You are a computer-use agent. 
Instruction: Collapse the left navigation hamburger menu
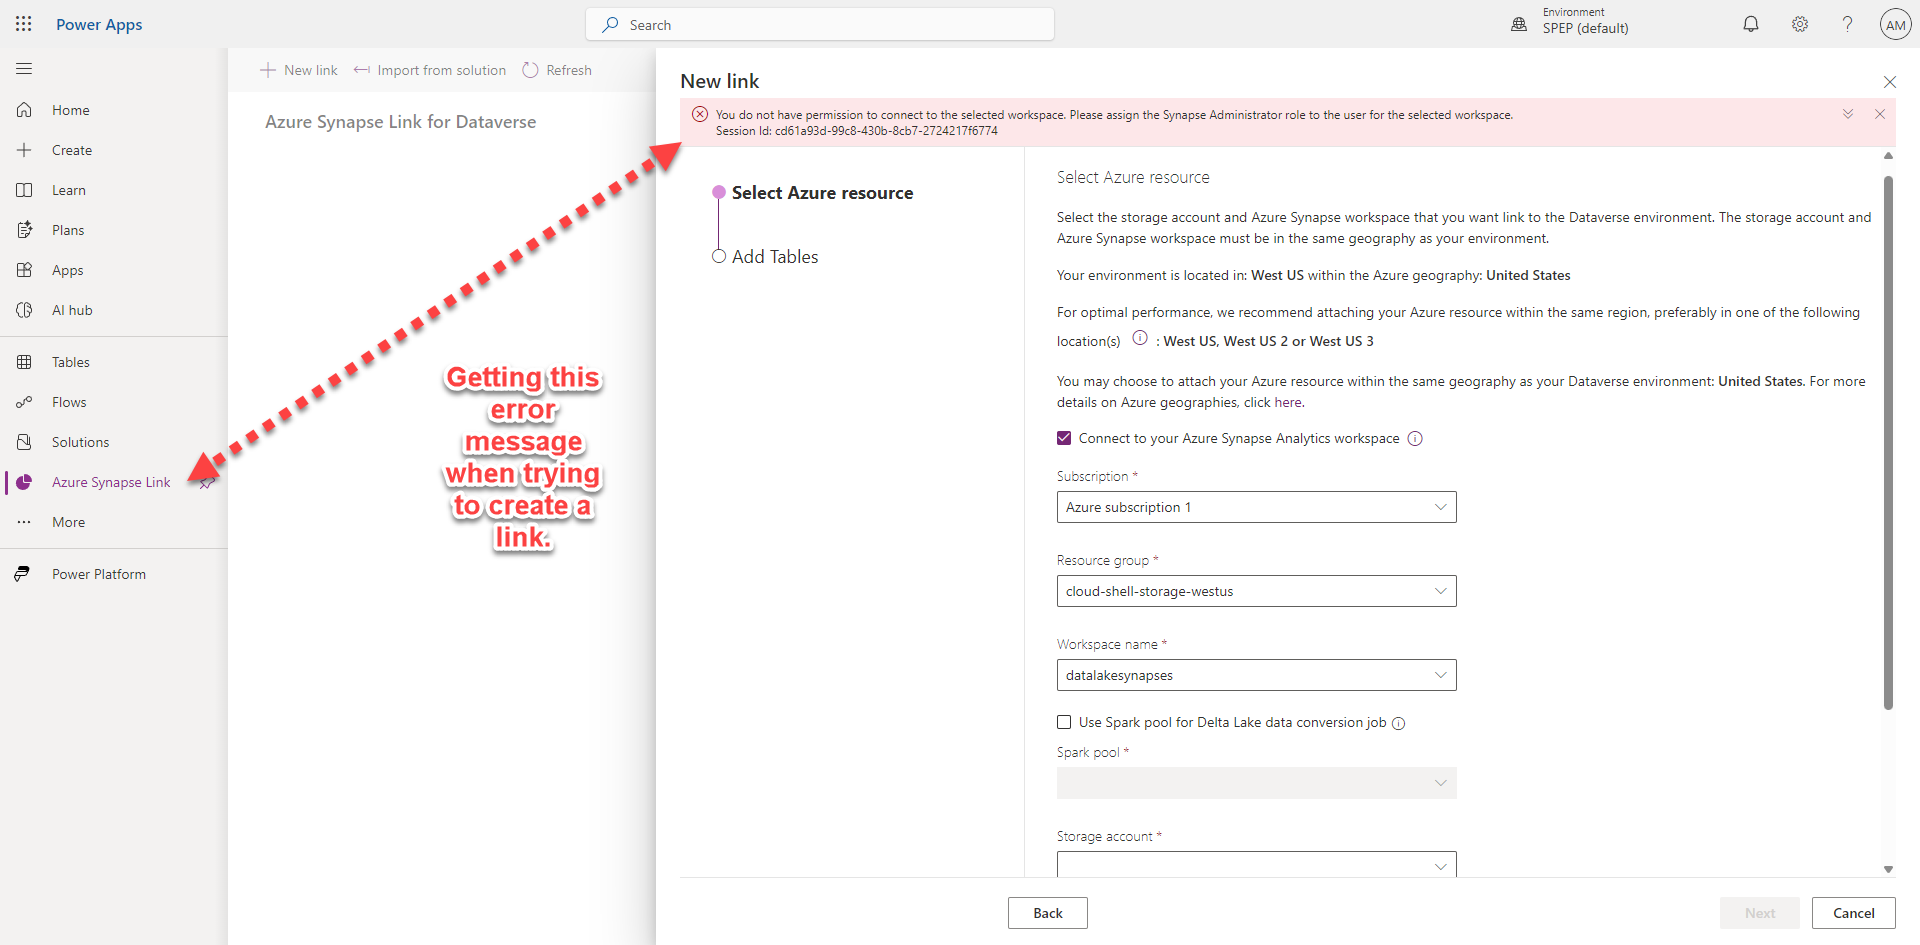(24, 69)
